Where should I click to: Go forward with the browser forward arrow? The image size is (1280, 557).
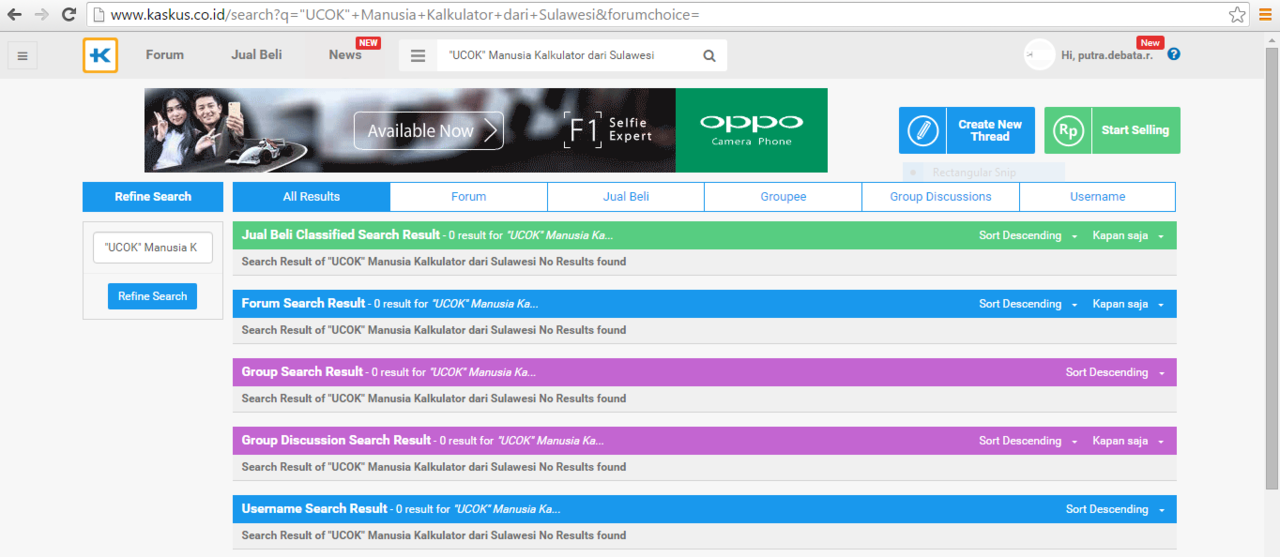pyautogui.click(x=42, y=15)
